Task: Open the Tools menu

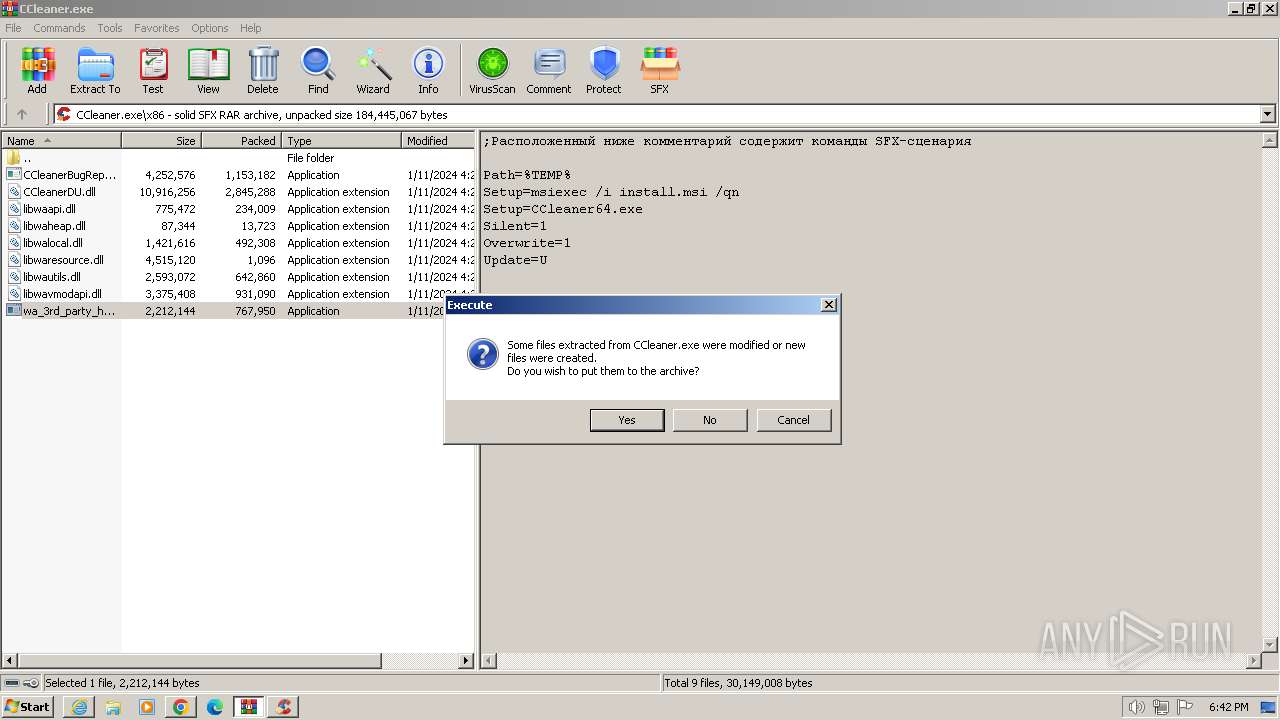Action: click(110, 28)
